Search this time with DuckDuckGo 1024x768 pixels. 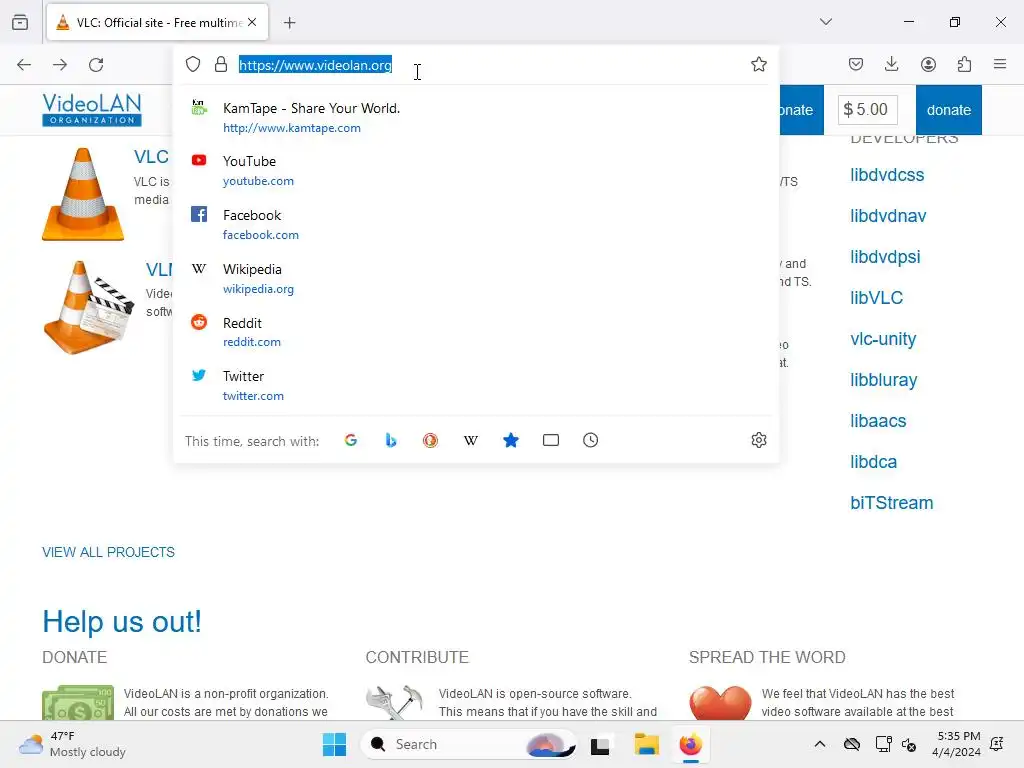point(430,440)
